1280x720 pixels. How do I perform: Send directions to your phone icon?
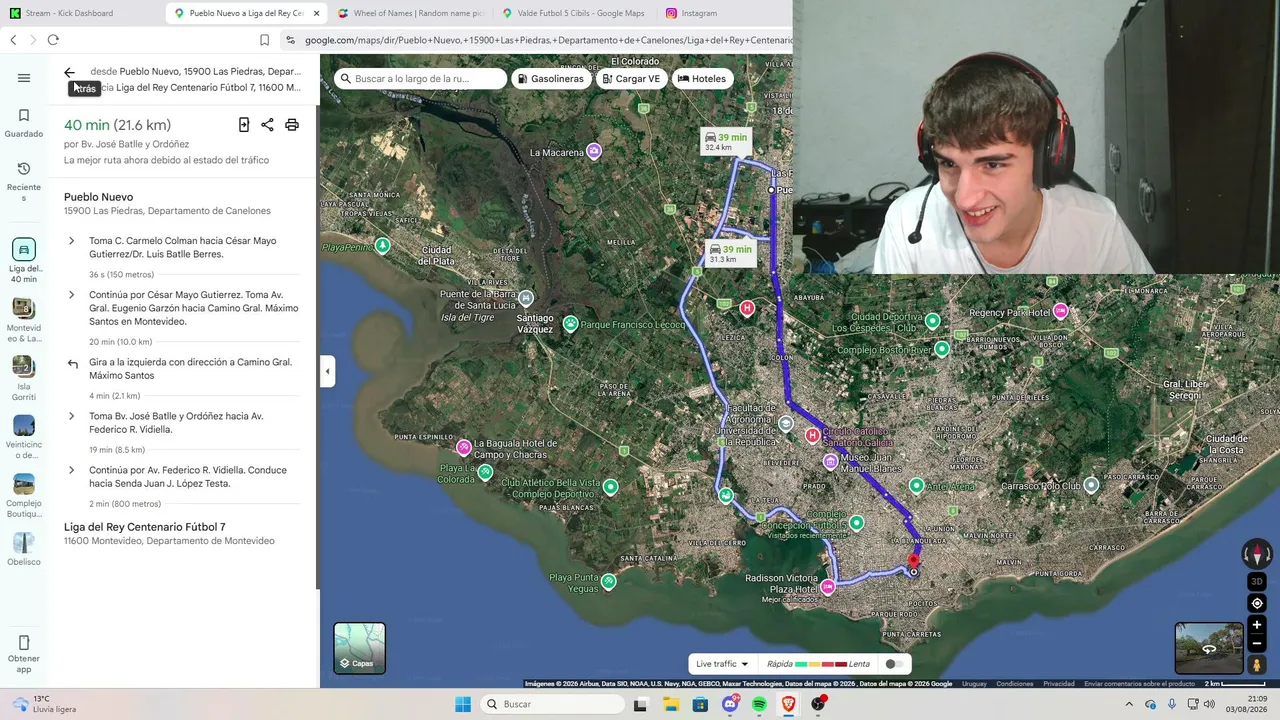(244, 125)
